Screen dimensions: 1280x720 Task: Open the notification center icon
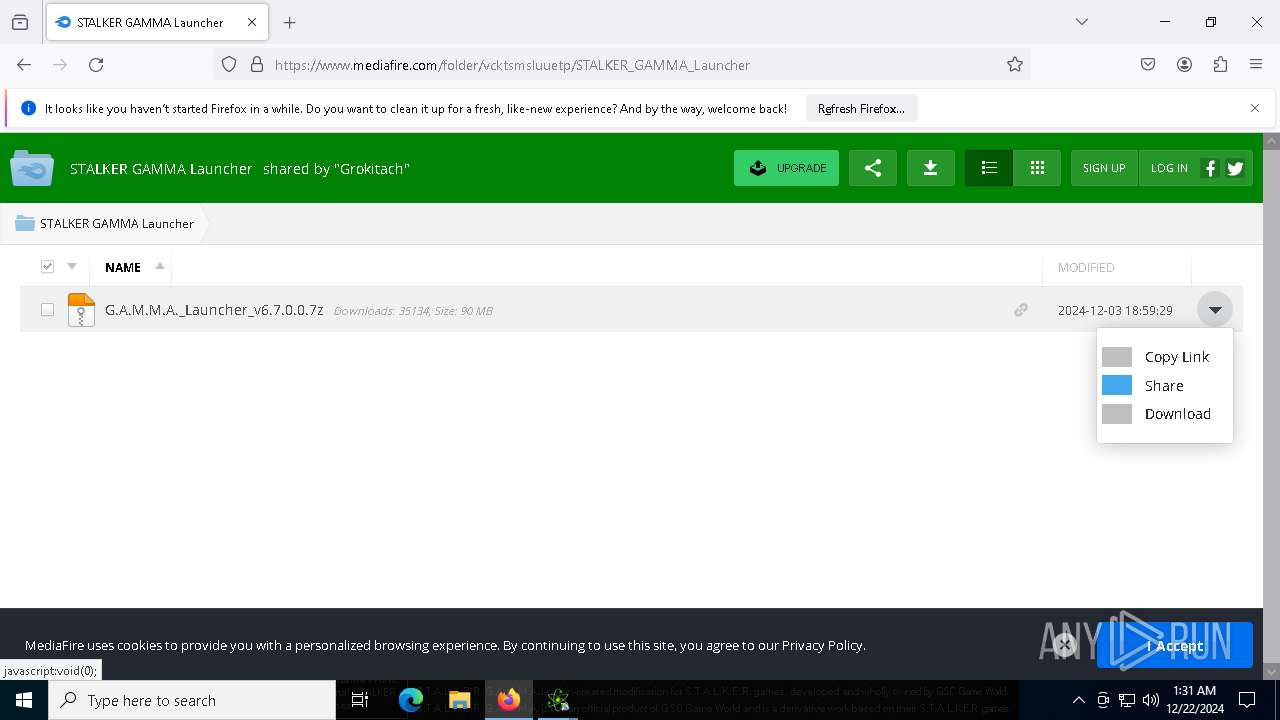click(x=1248, y=700)
